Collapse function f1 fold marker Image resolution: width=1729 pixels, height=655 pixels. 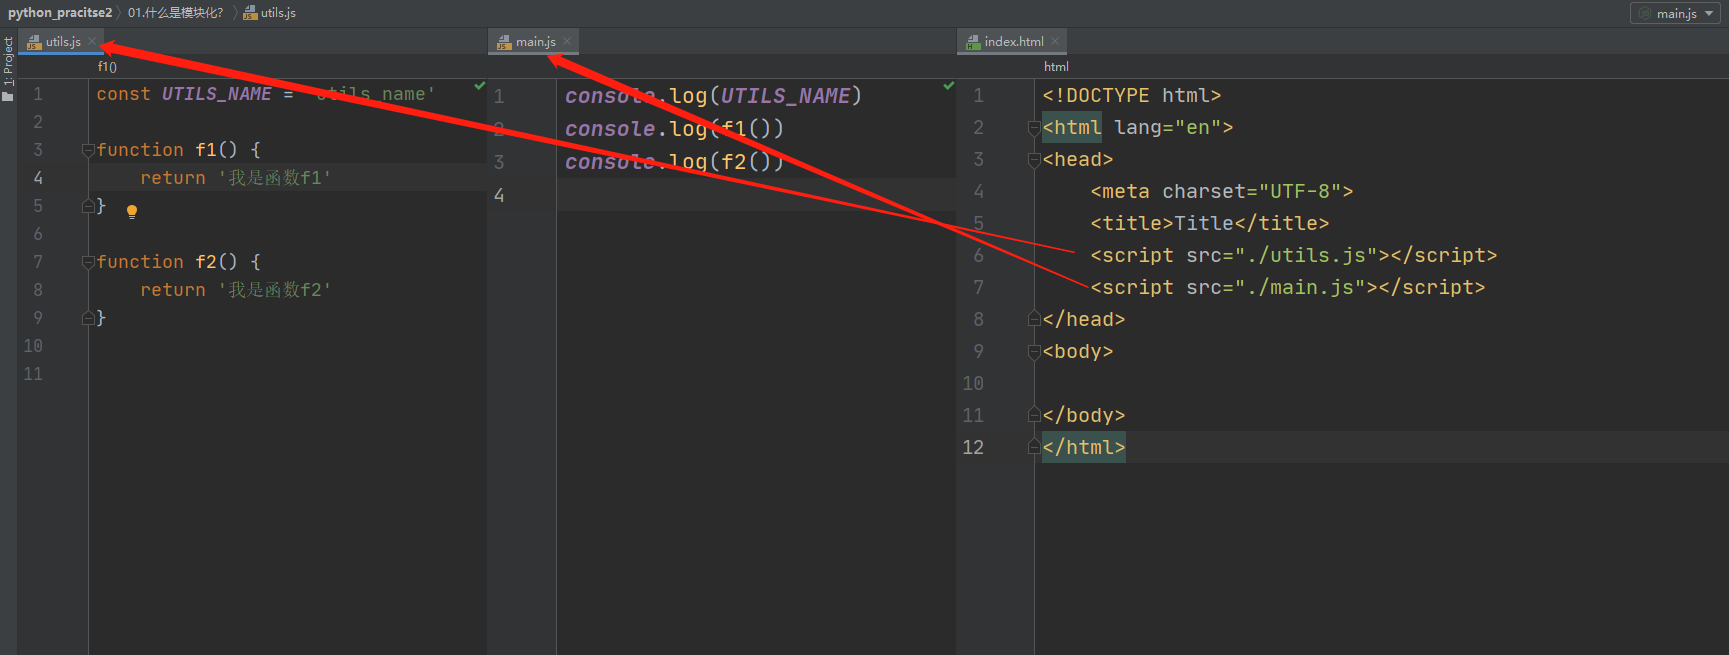(88, 150)
